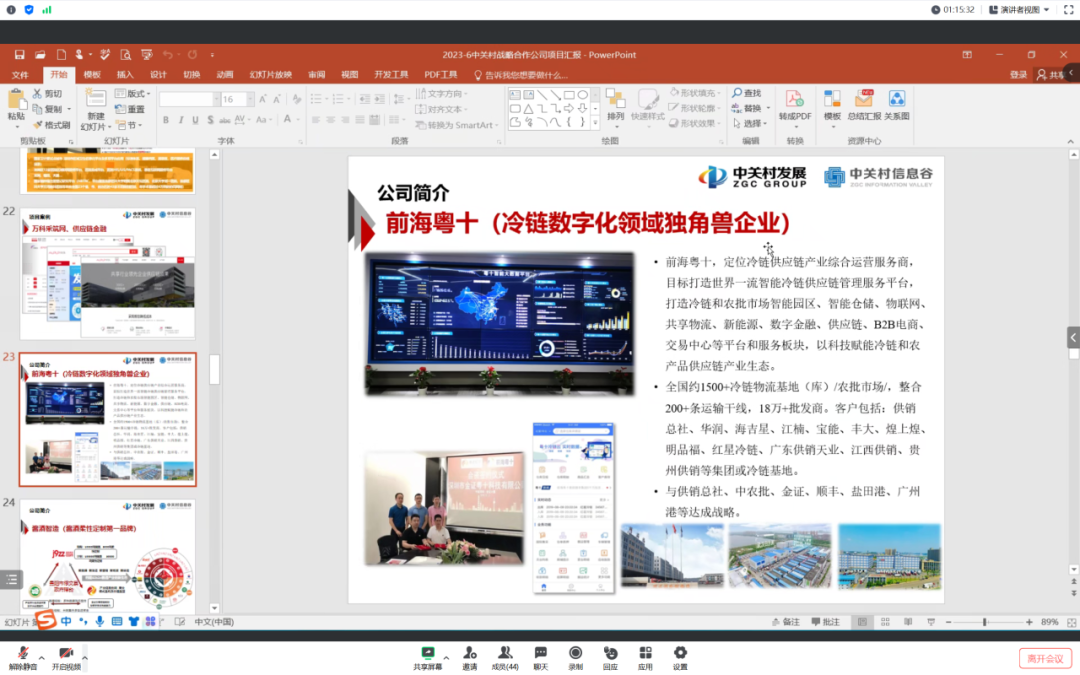The width and height of the screenshot is (1080, 675).
Task: Open the Summary Report (总结汇报) resource
Action: 864,105
